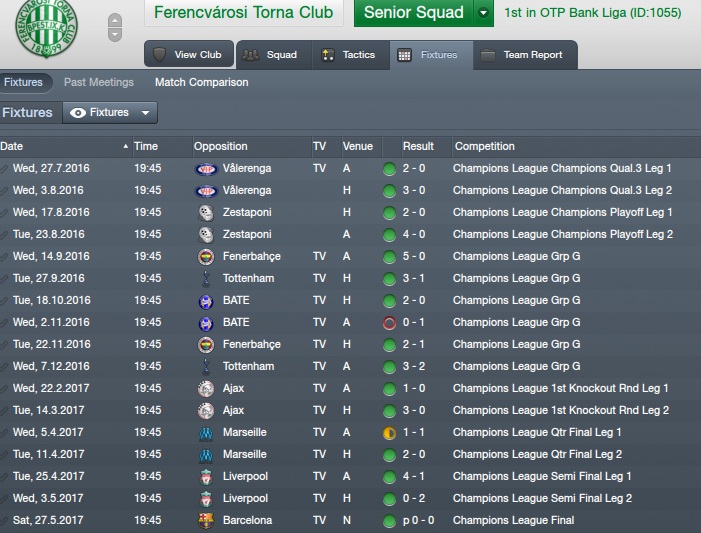Click the Ferencvárosi Torna Club name button
701x533 pixels.
pyautogui.click(x=243, y=13)
